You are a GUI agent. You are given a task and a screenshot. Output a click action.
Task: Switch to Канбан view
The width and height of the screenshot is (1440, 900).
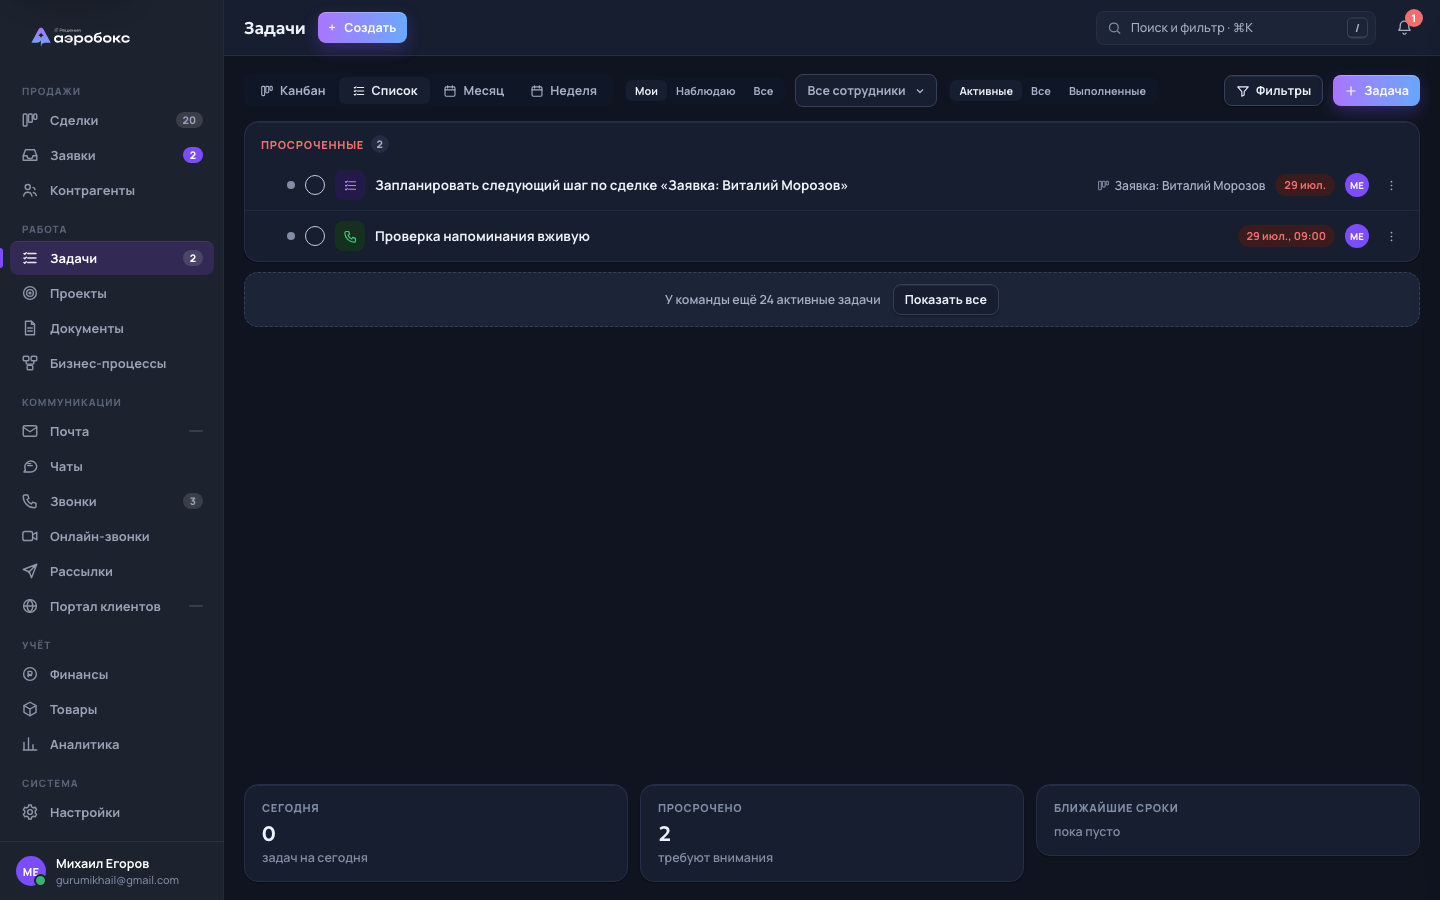click(293, 90)
